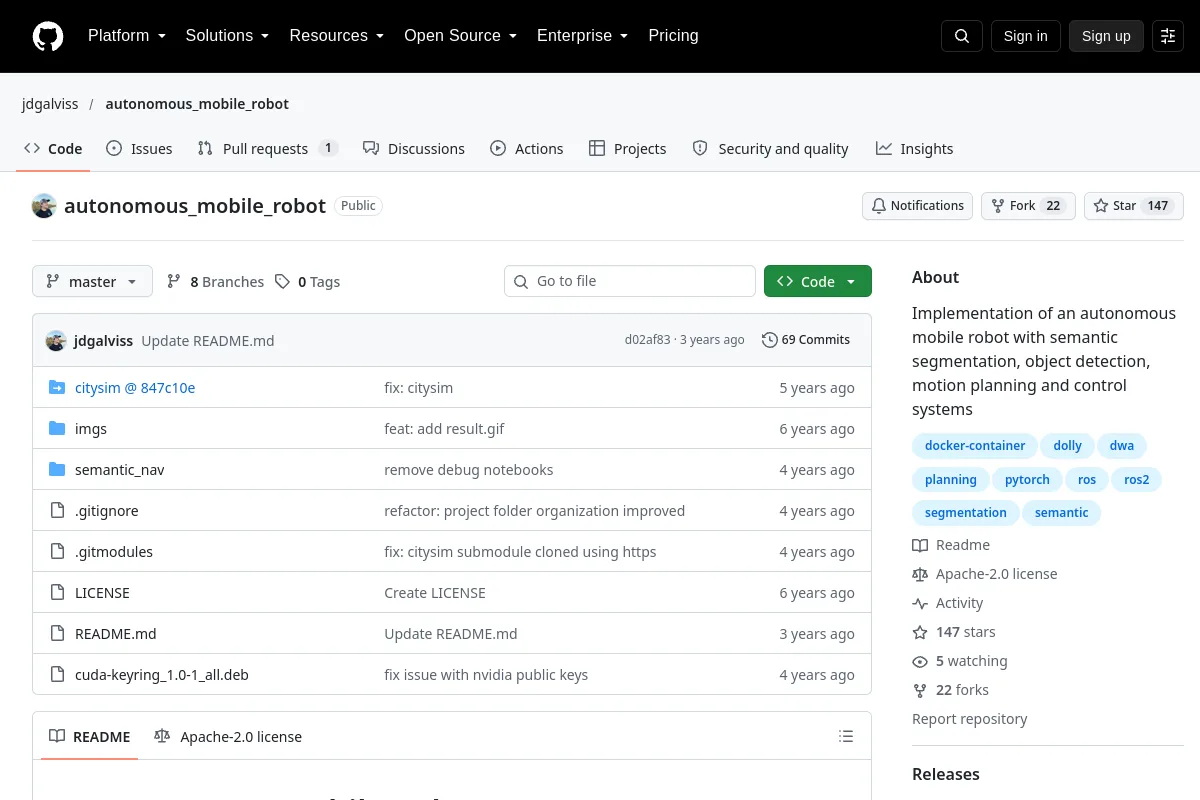
Task: Select the README tab in file viewer
Action: [90, 737]
